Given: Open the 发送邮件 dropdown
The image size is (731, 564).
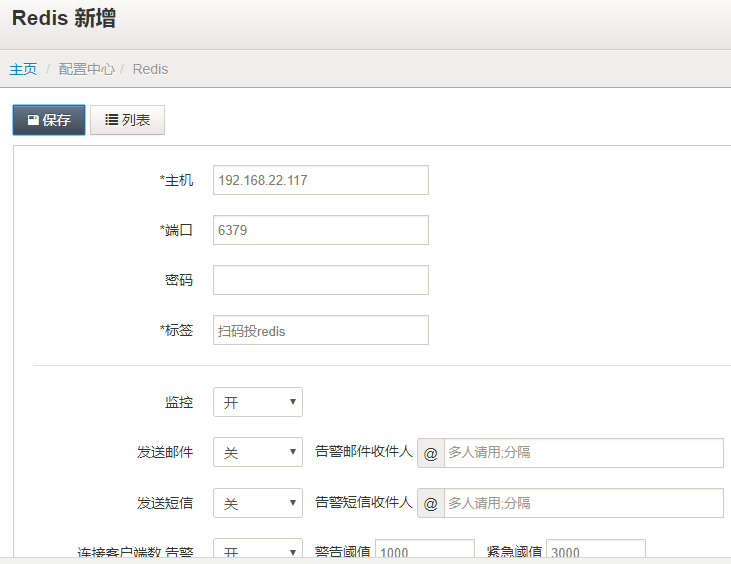Looking at the screenshot, I should click(x=258, y=452).
